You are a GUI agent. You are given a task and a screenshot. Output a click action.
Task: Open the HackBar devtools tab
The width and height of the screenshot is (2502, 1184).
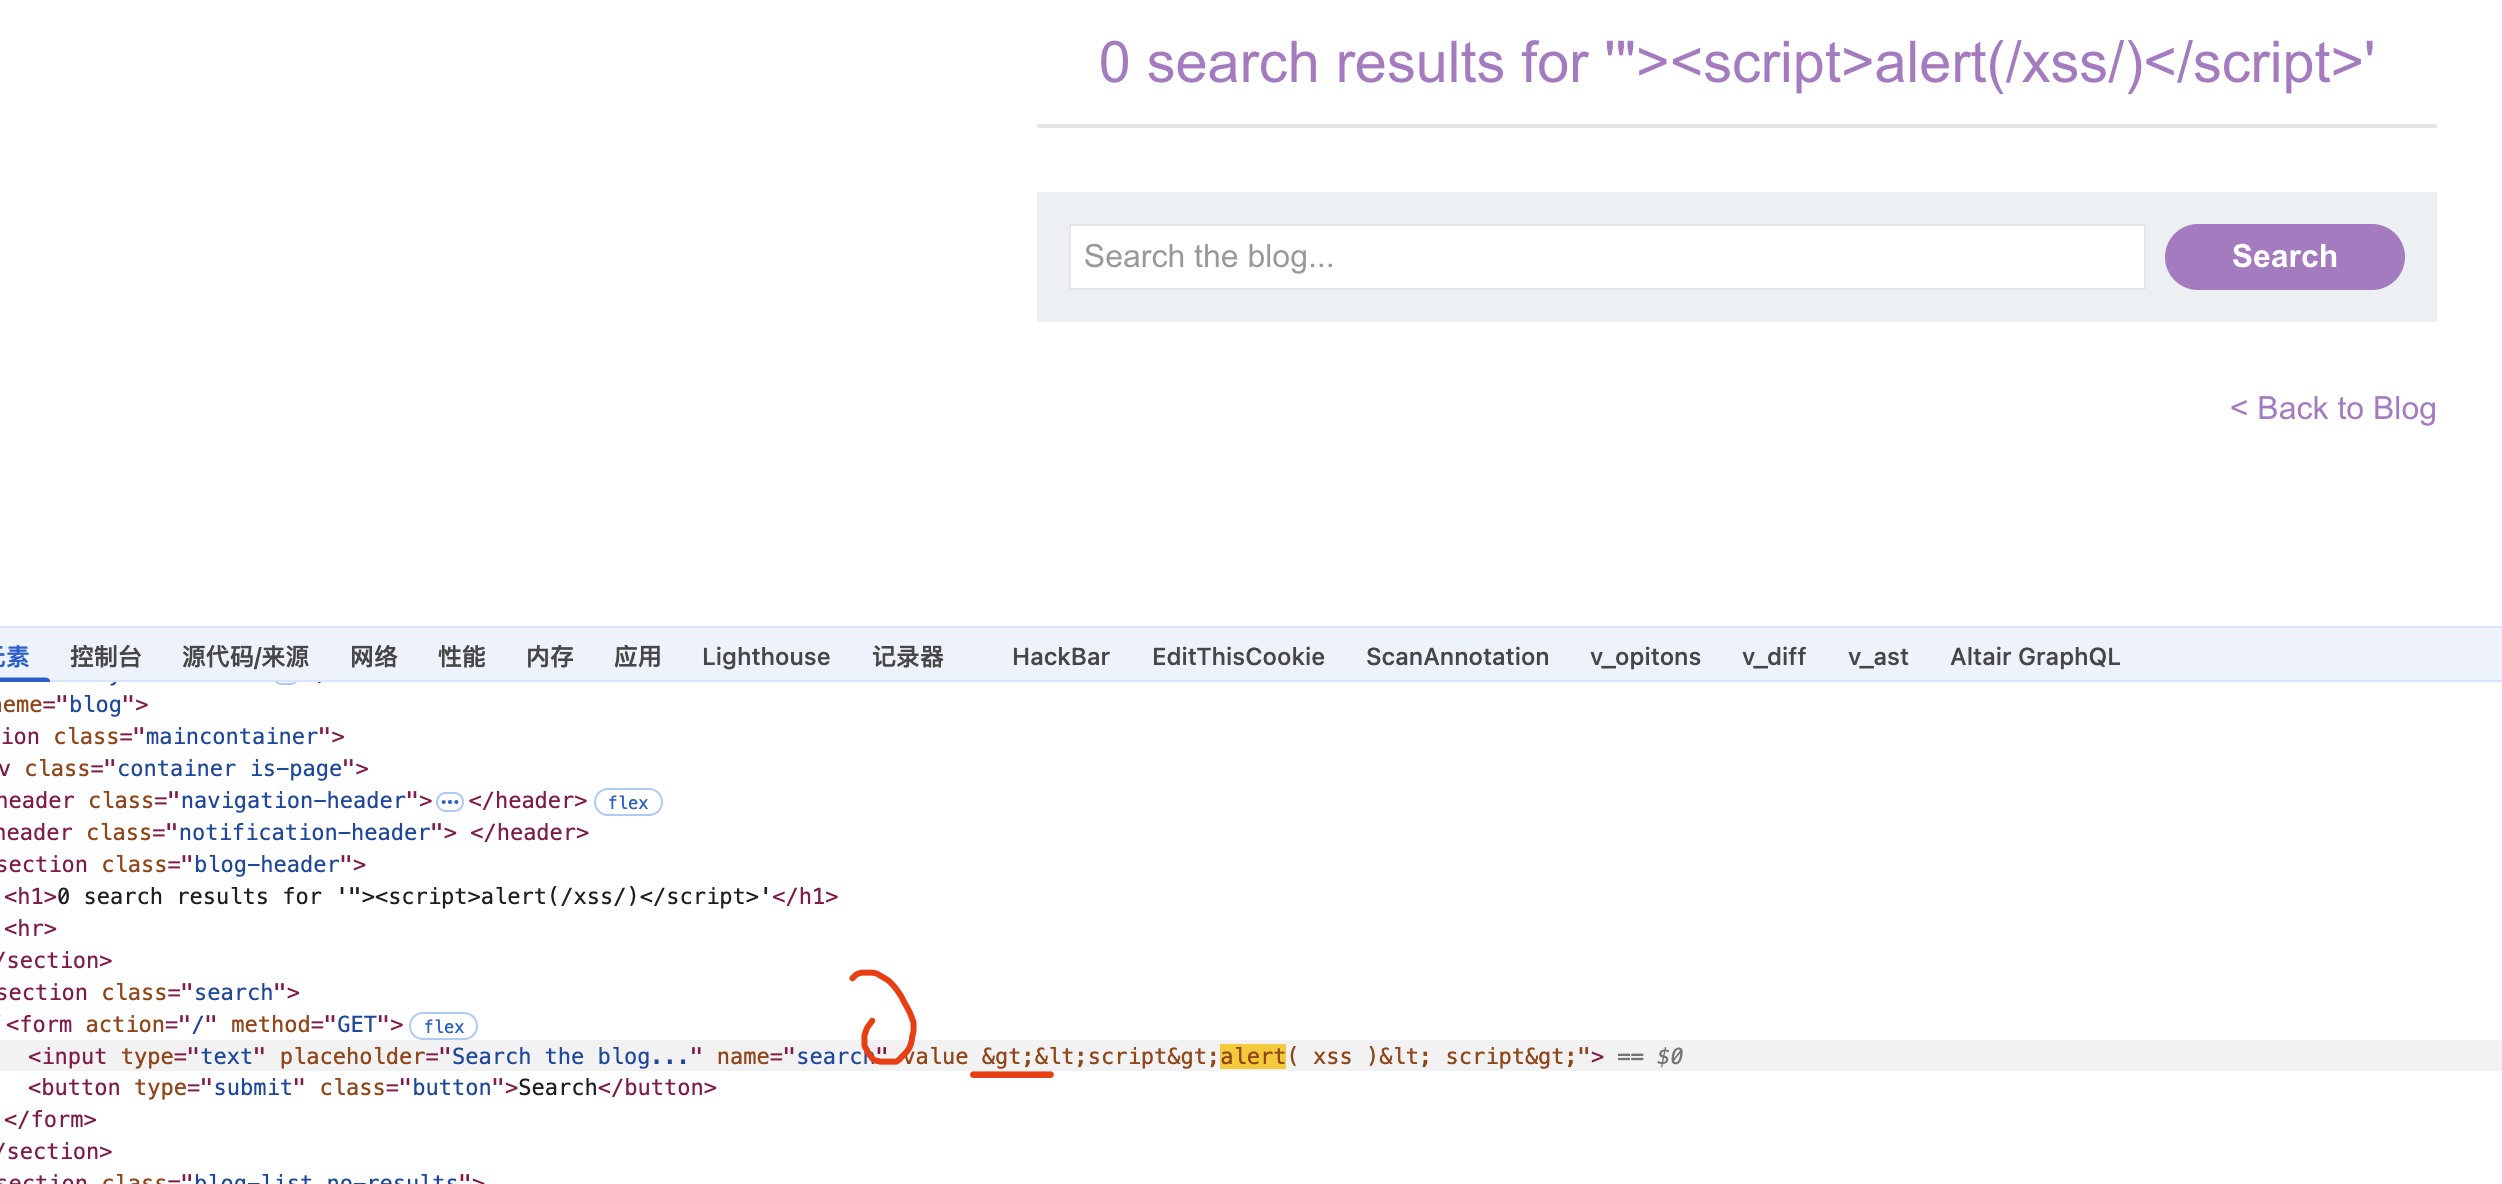coord(1060,657)
